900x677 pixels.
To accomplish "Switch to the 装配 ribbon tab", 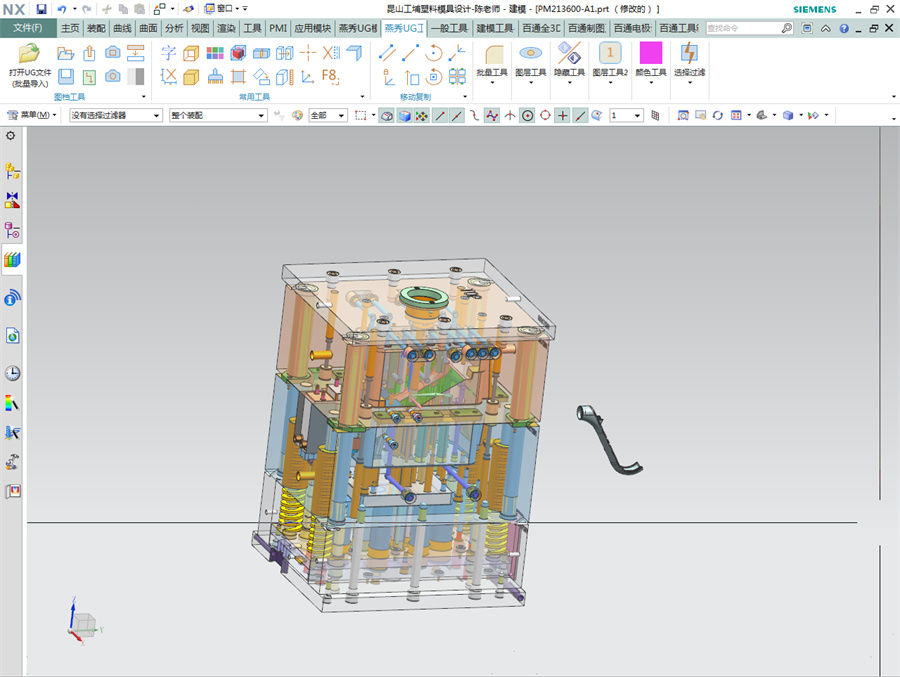I will coord(96,28).
